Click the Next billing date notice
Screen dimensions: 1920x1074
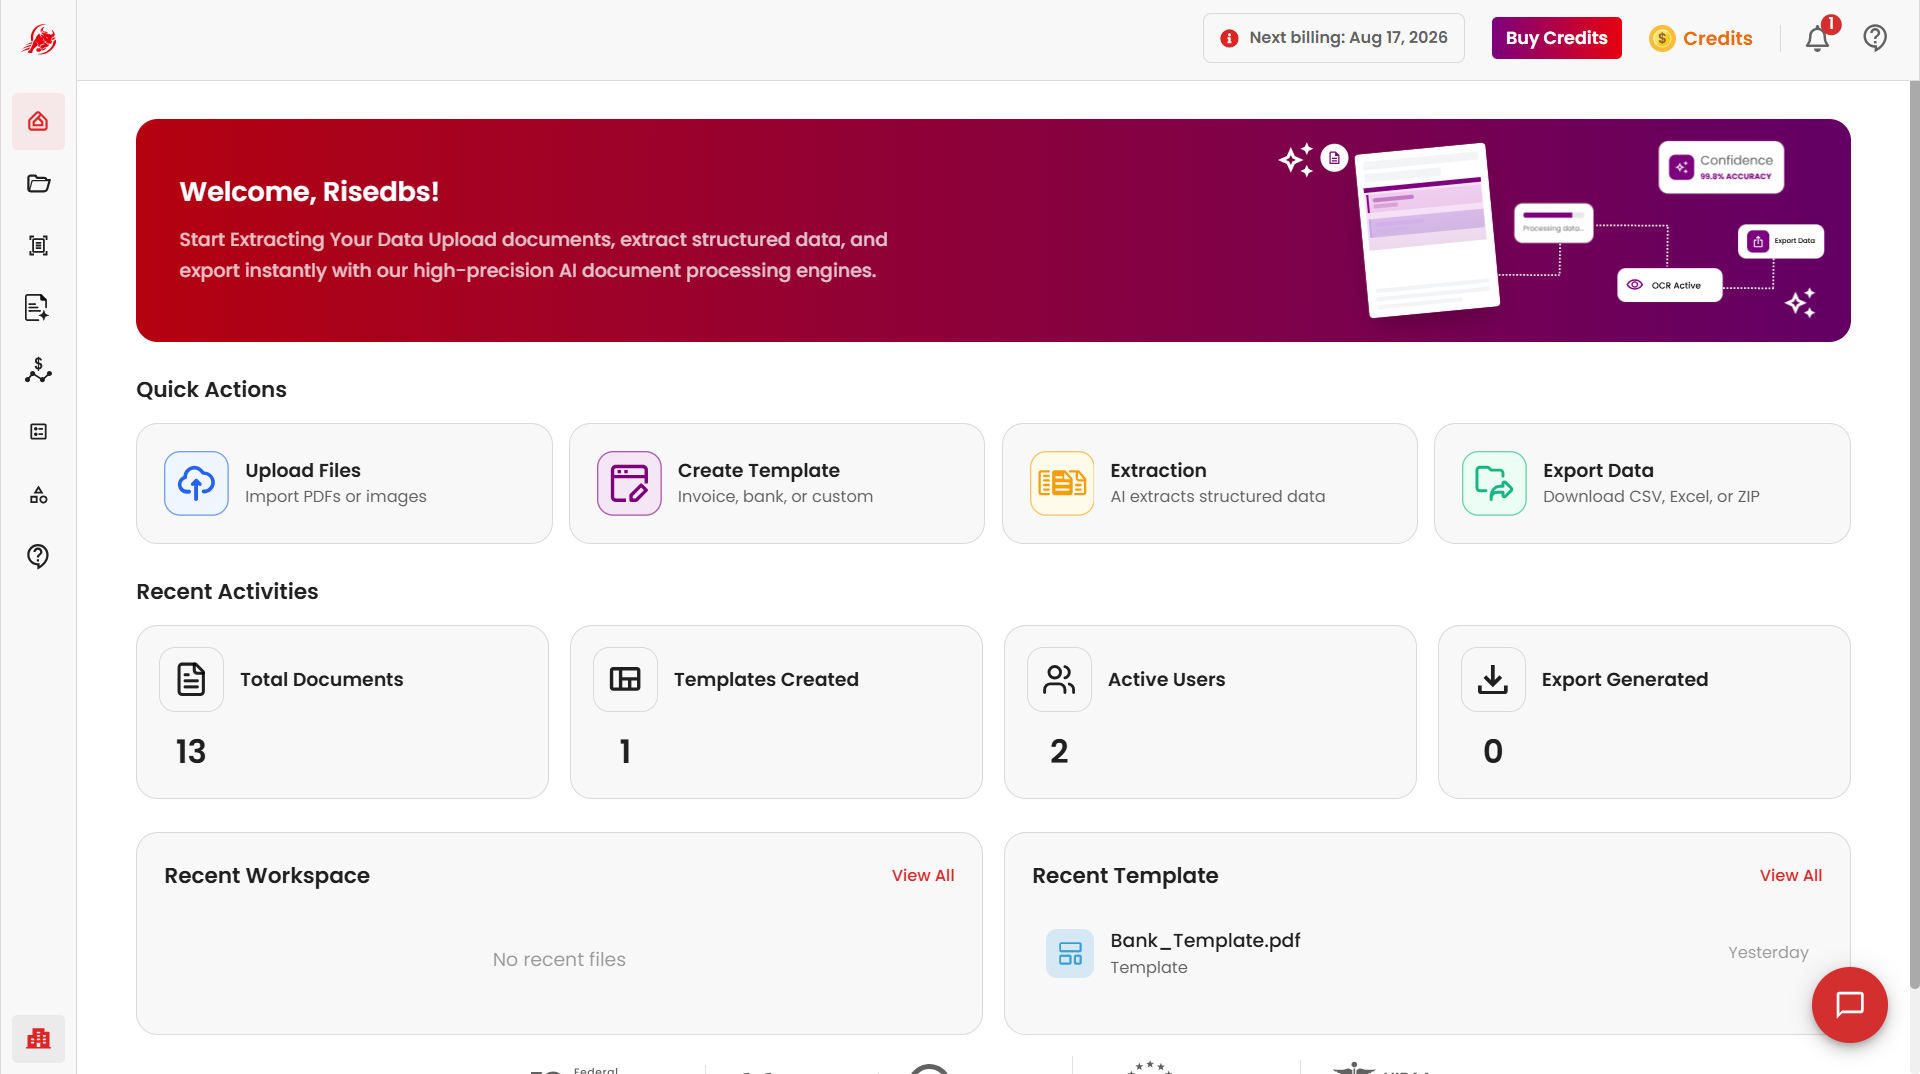pyautogui.click(x=1333, y=38)
